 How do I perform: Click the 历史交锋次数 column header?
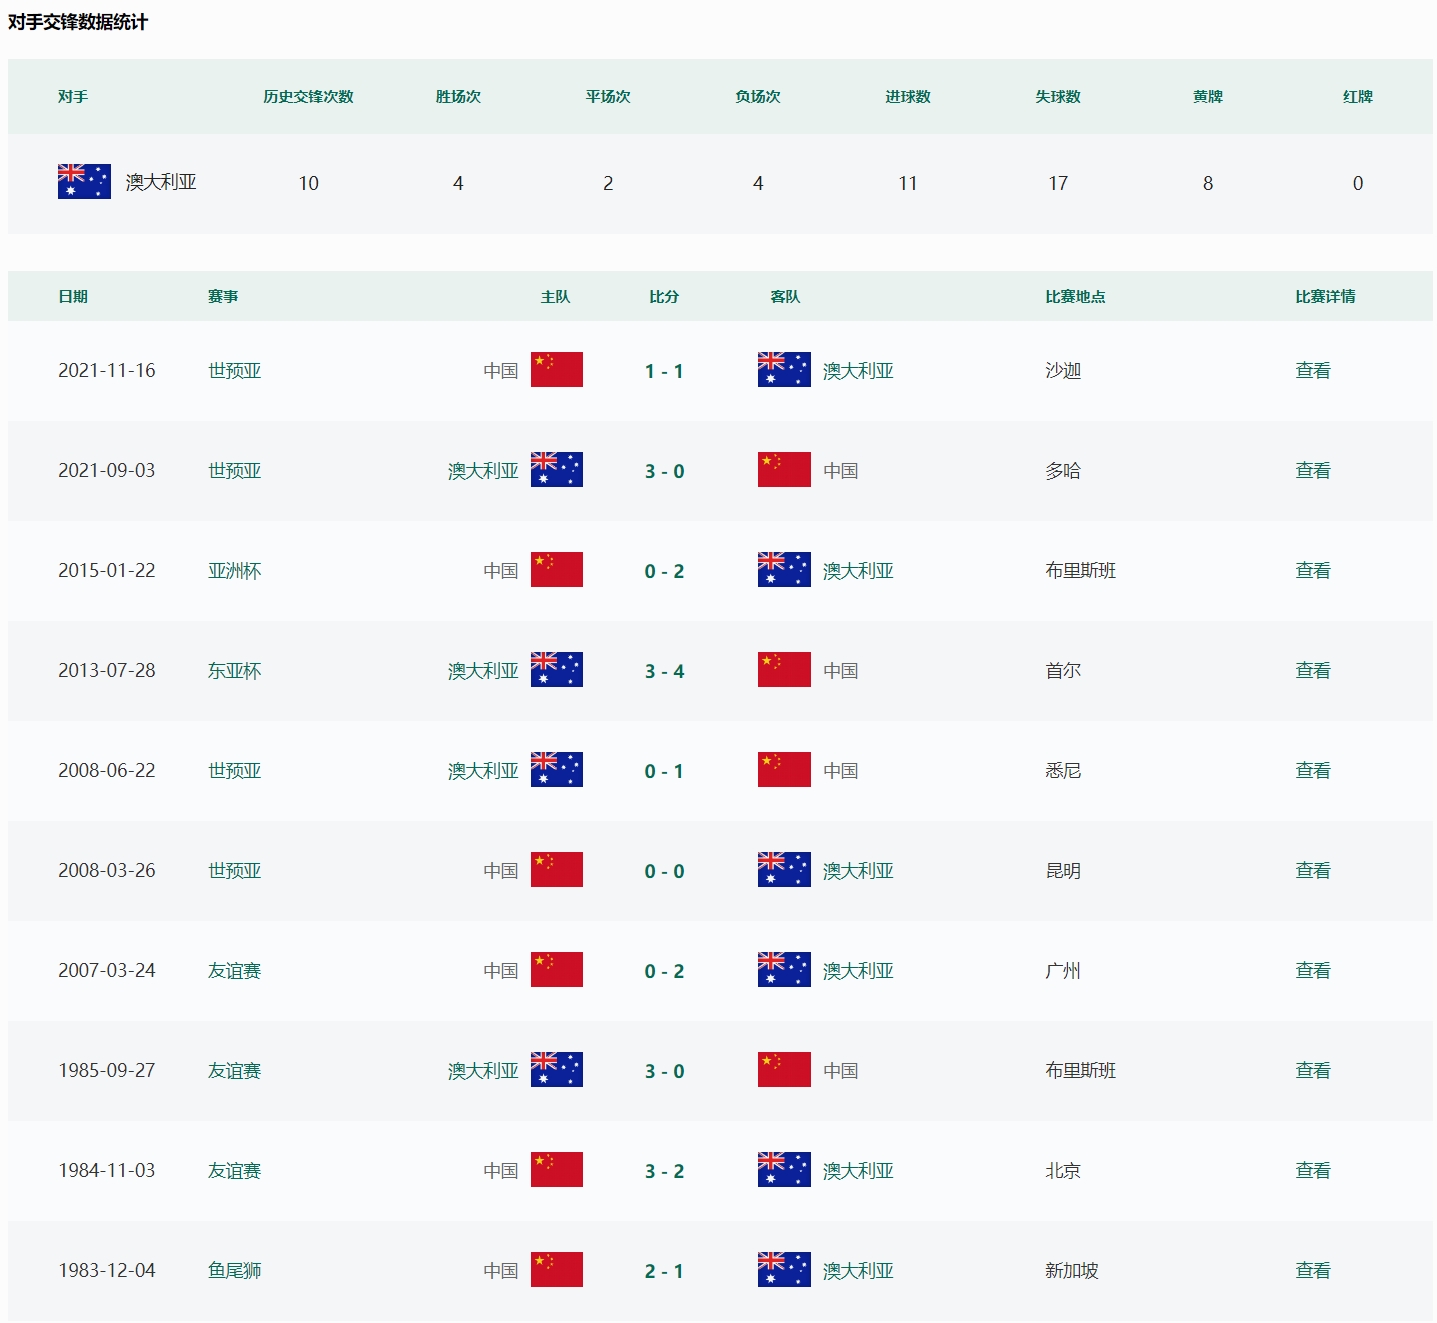[308, 97]
